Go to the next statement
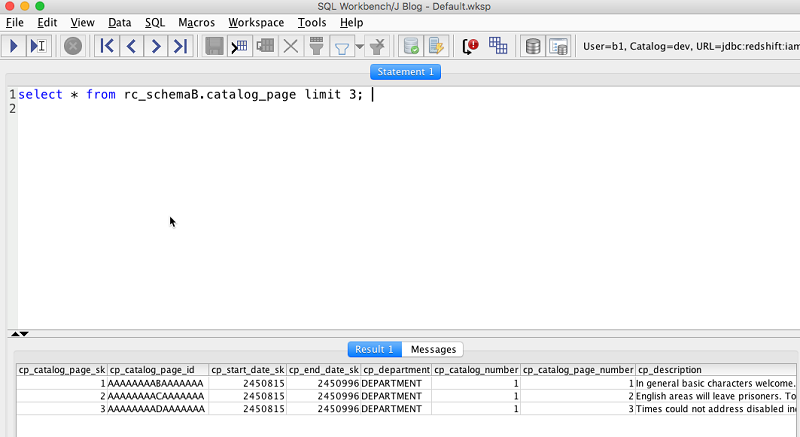 156,46
